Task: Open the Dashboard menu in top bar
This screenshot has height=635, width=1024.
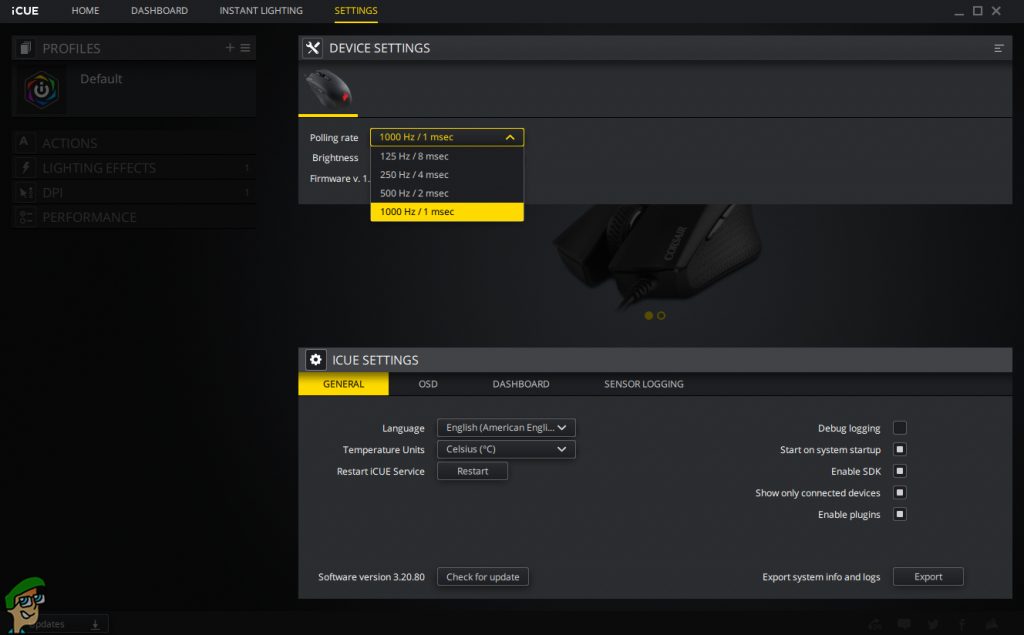Action: pyautogui.click(x=159, y=11)
